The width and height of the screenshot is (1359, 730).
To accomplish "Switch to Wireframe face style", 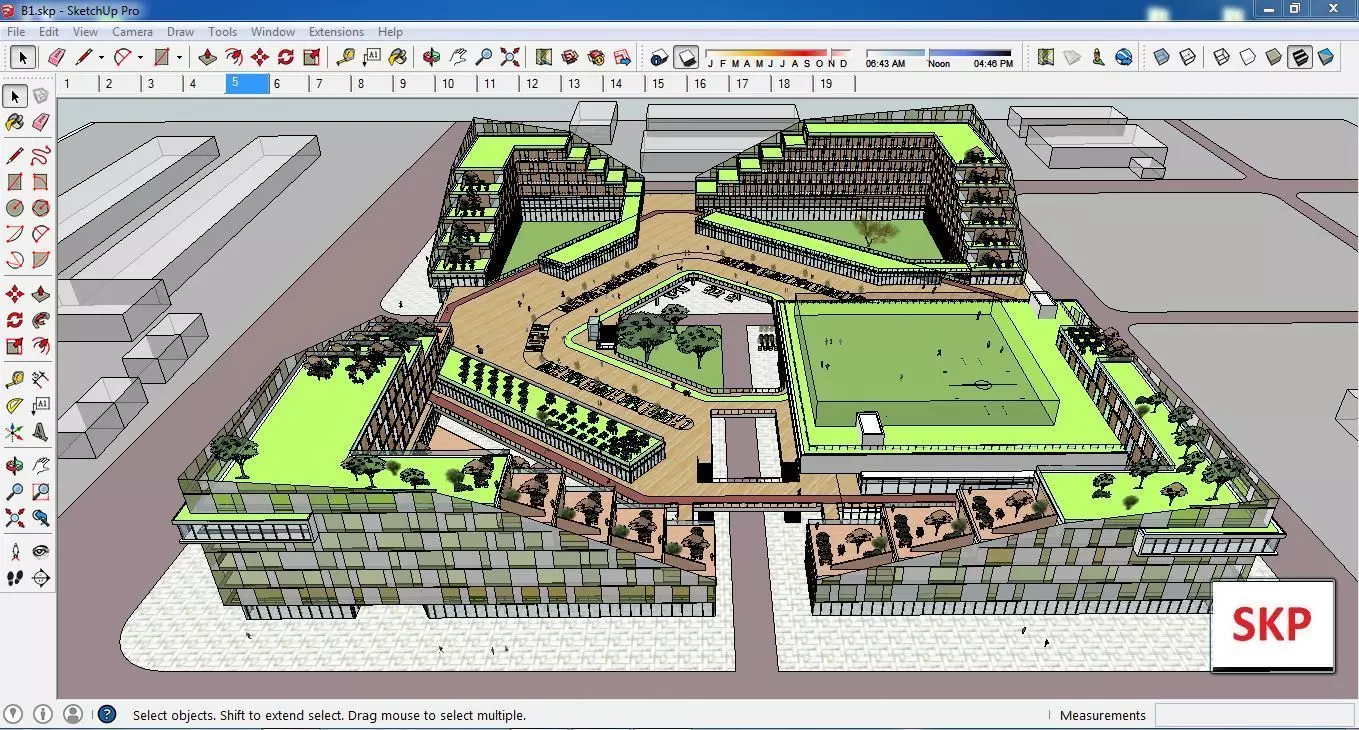I will click(x=1221, y=57).
